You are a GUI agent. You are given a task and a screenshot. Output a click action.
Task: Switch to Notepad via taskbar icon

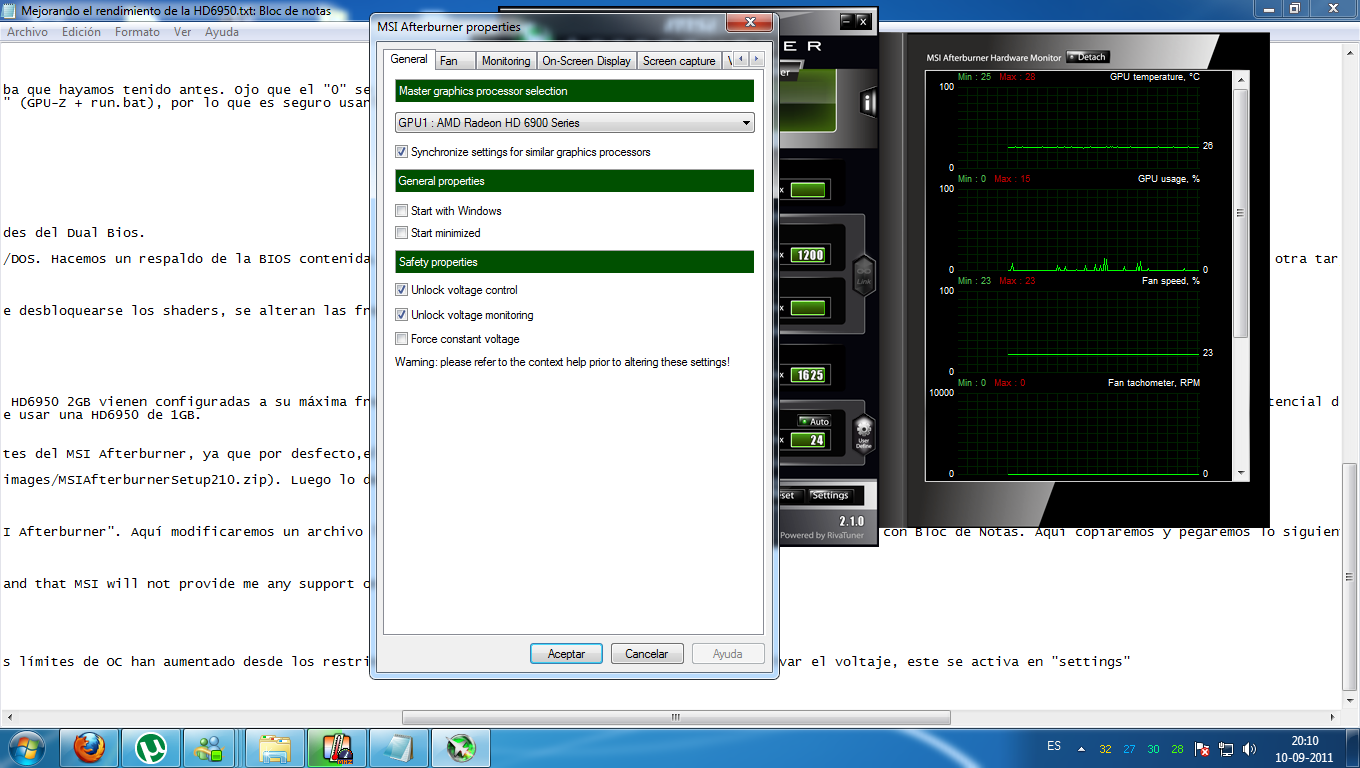tap(399, 747)
